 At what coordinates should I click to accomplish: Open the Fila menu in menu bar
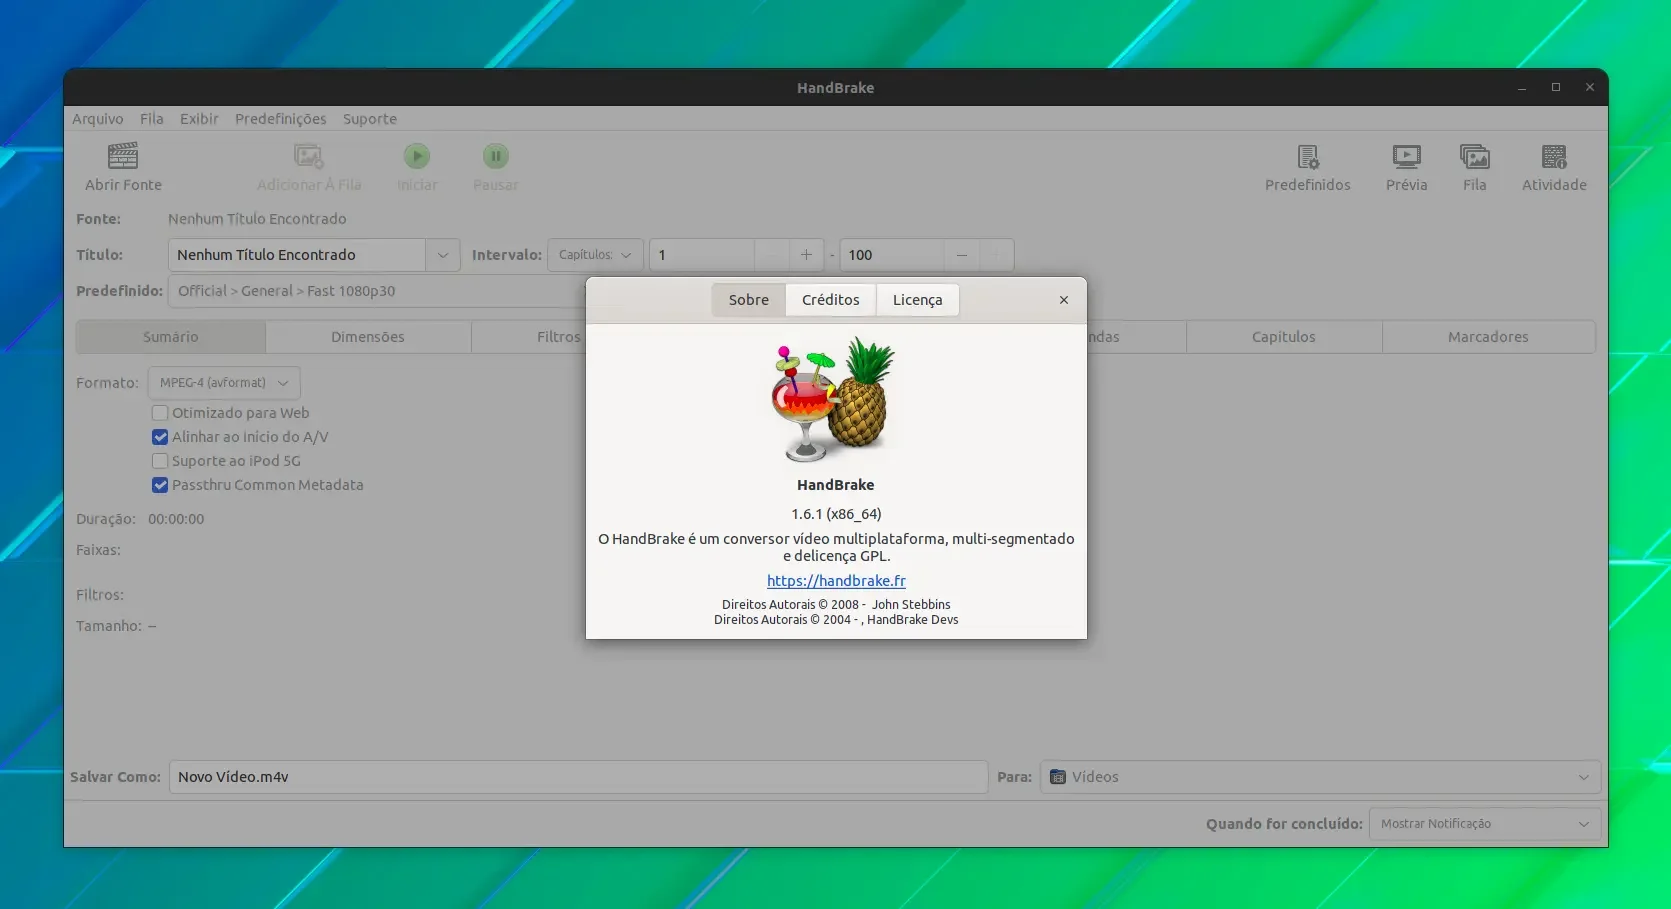[x=152, y=119]
